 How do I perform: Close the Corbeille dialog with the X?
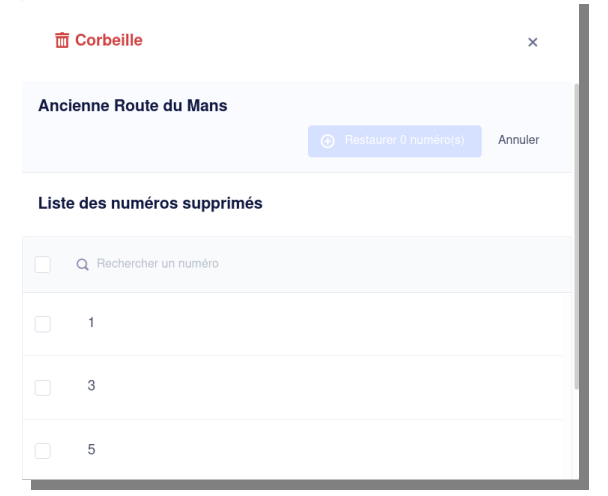click(532, 42)
